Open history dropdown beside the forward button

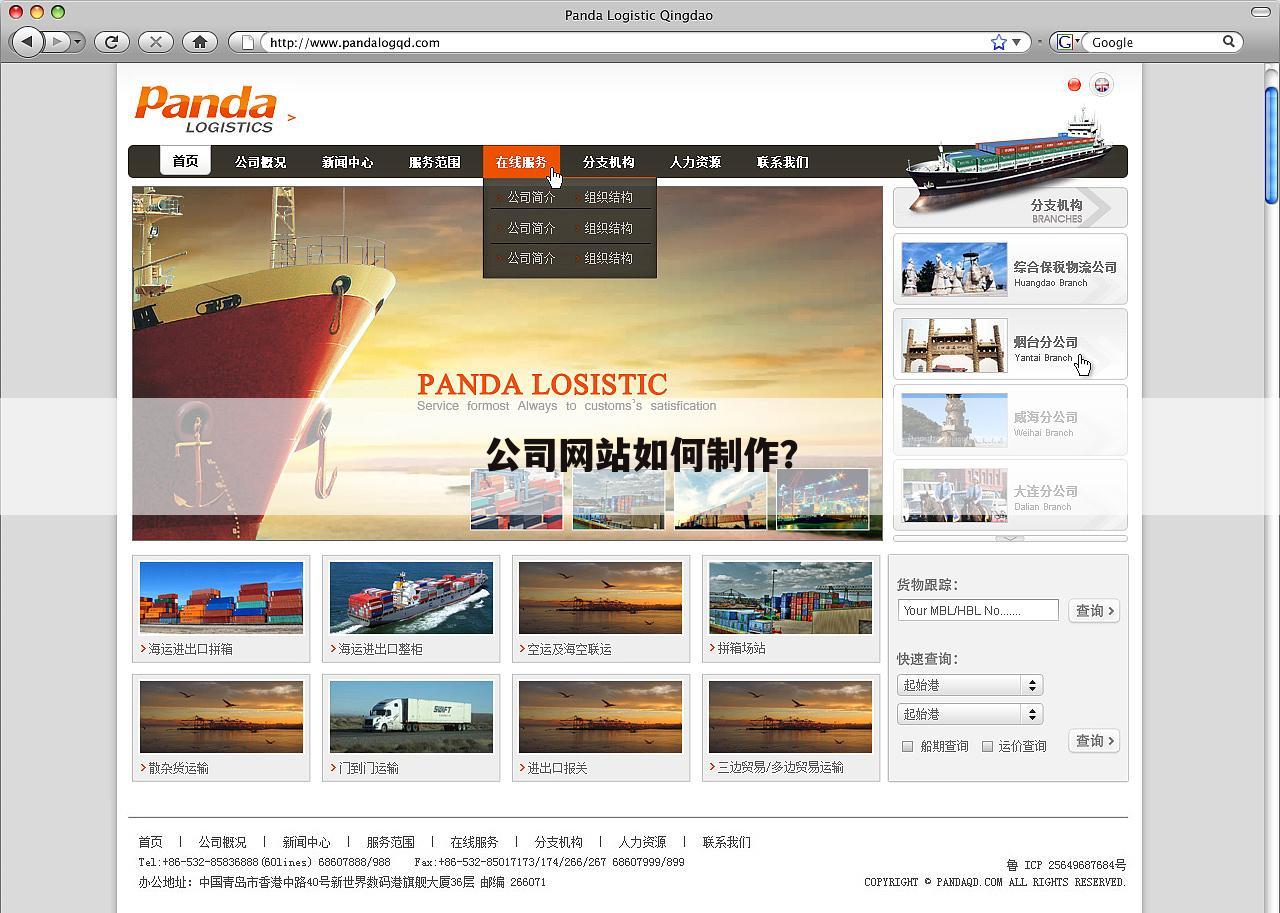coord(79,42)
